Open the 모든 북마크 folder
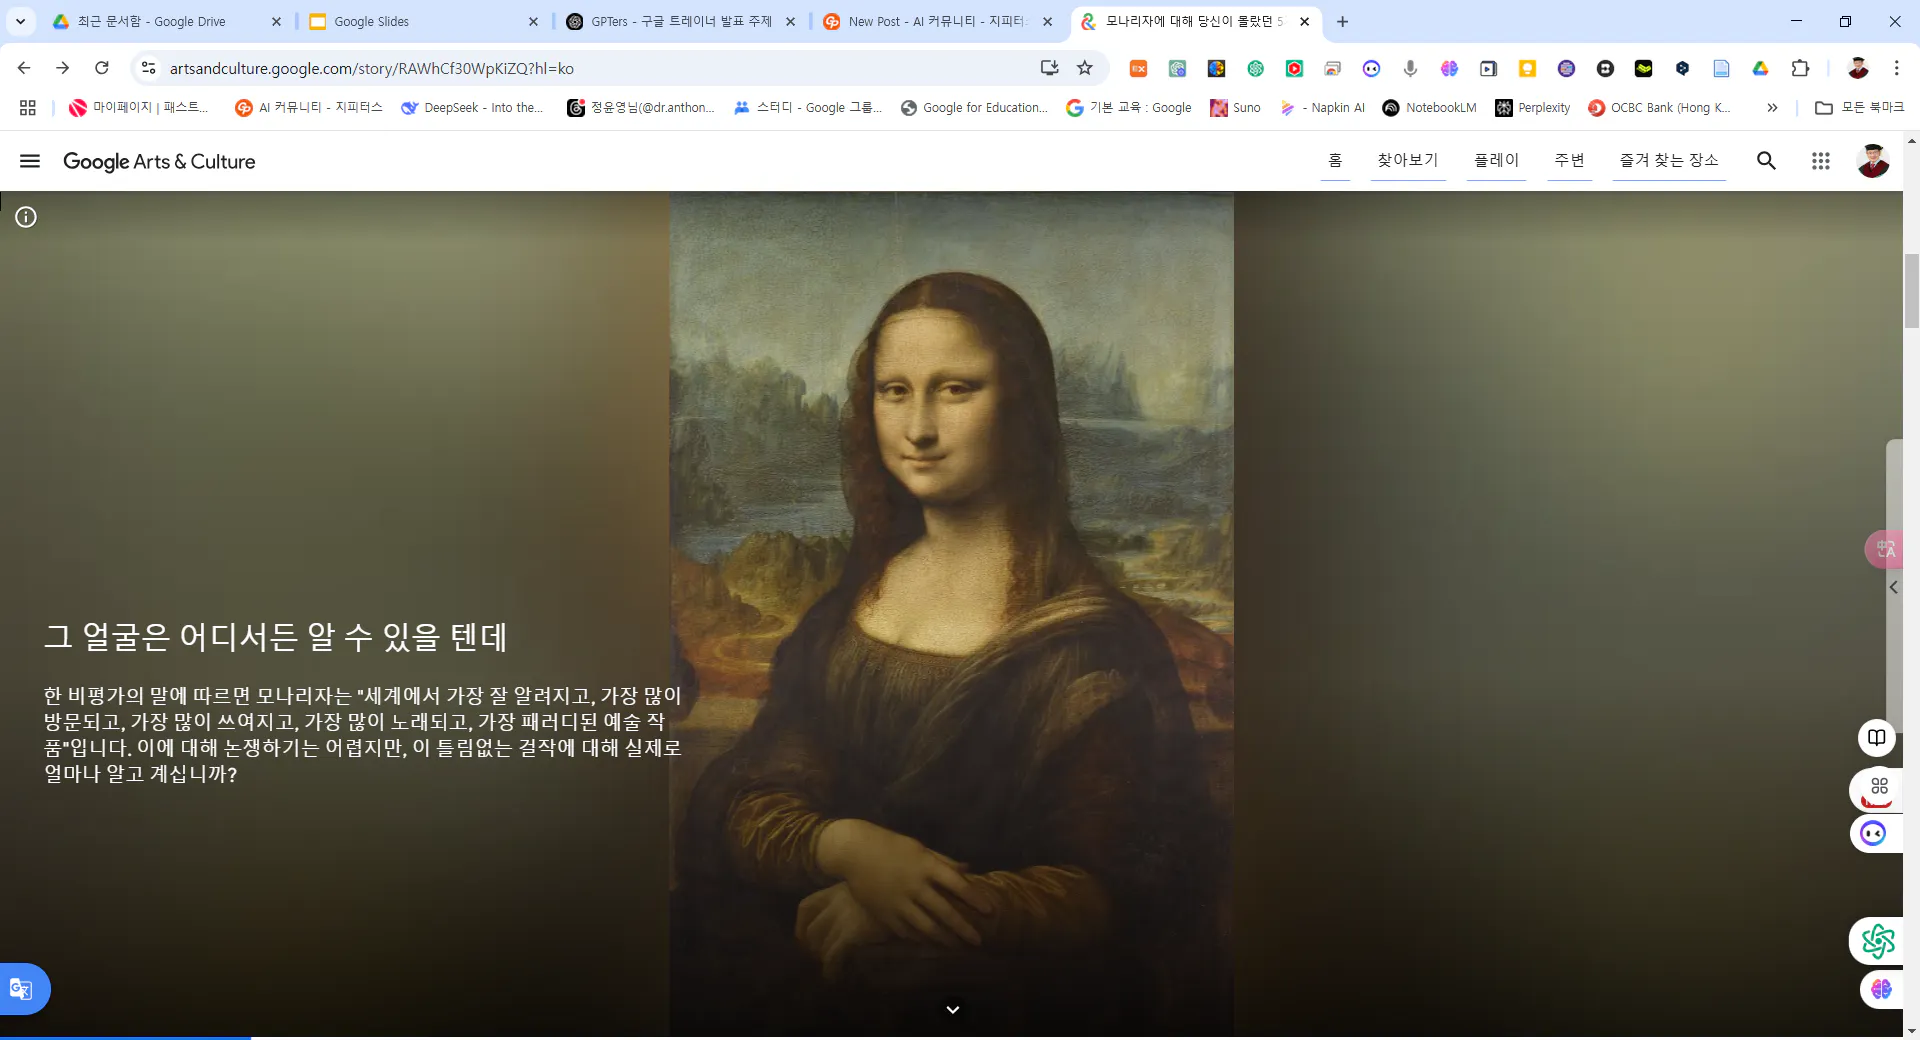 (1860, 107)
